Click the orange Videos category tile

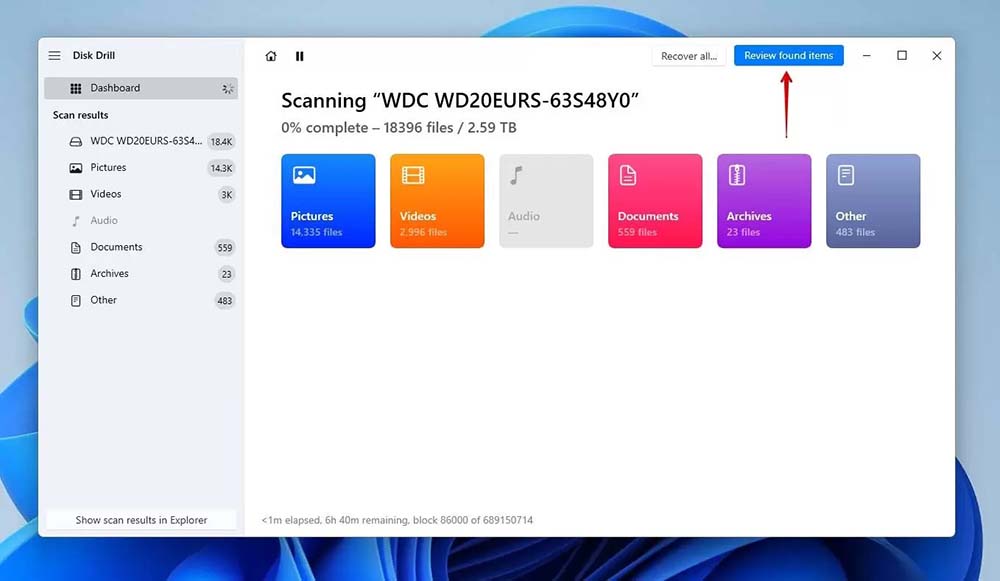pos(437,201)
